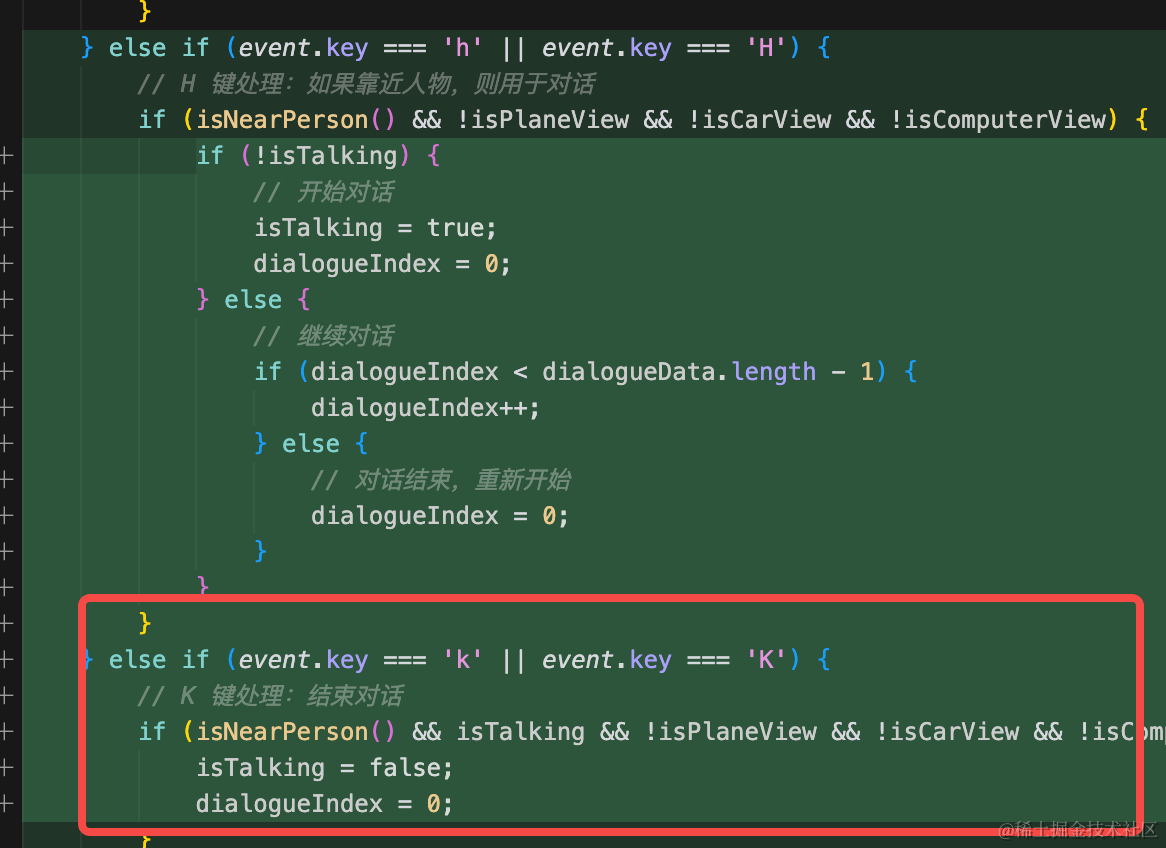Click the uppercase 'K' string literal
Viewport: 1166px width, 848px height.
tap(766, 660)
